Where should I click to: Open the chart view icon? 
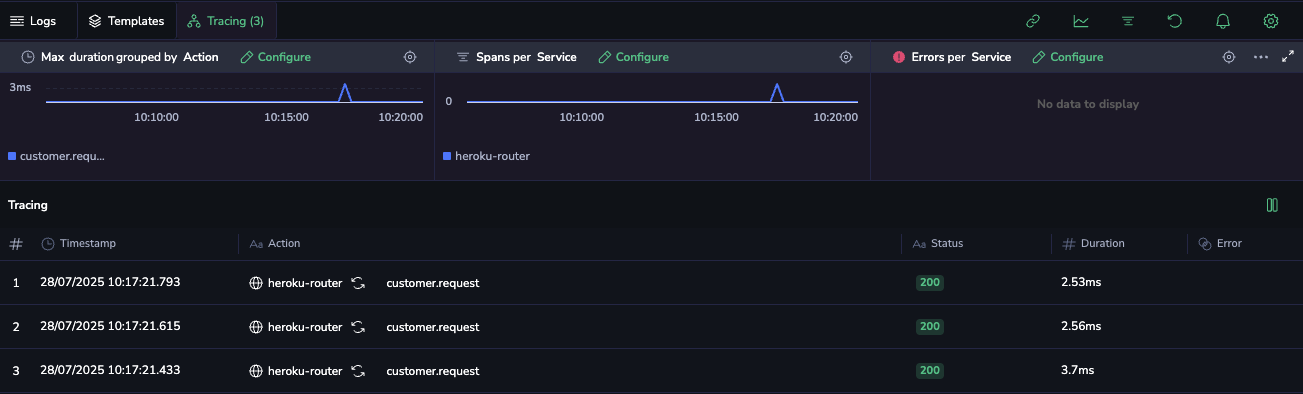pos(1081,21)
